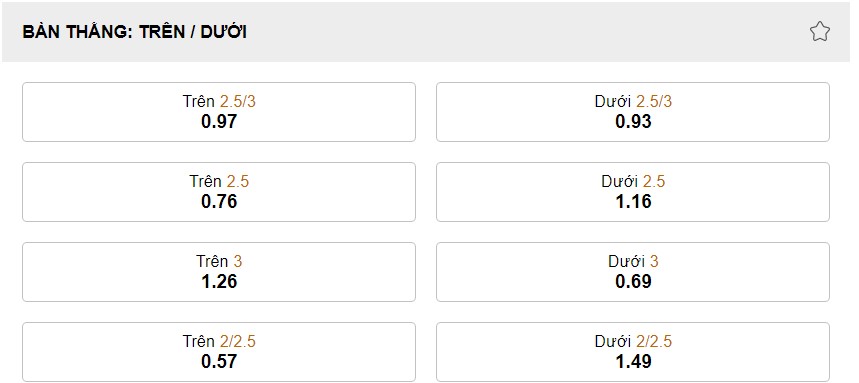Tap the 0.76 odds figure
859x383 pixels.
(219, 201)
